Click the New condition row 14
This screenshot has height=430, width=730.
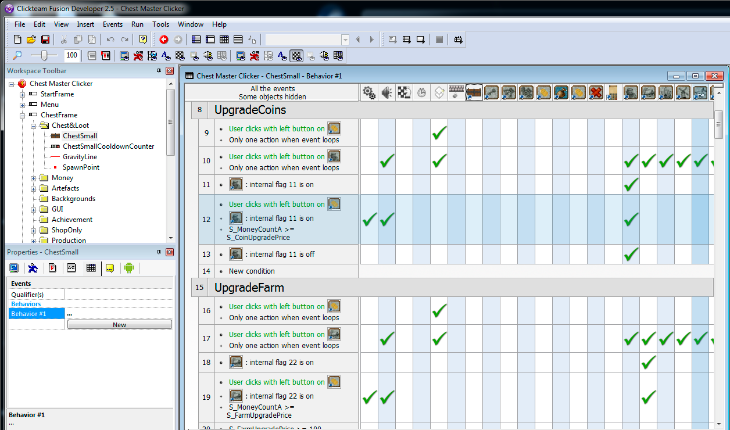point(251,271)
